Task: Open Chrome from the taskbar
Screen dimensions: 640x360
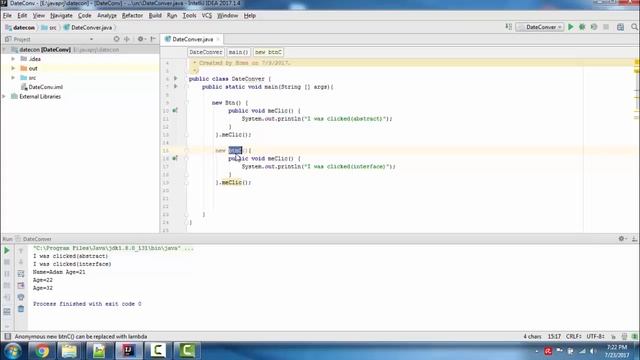Action: (42, 351)
